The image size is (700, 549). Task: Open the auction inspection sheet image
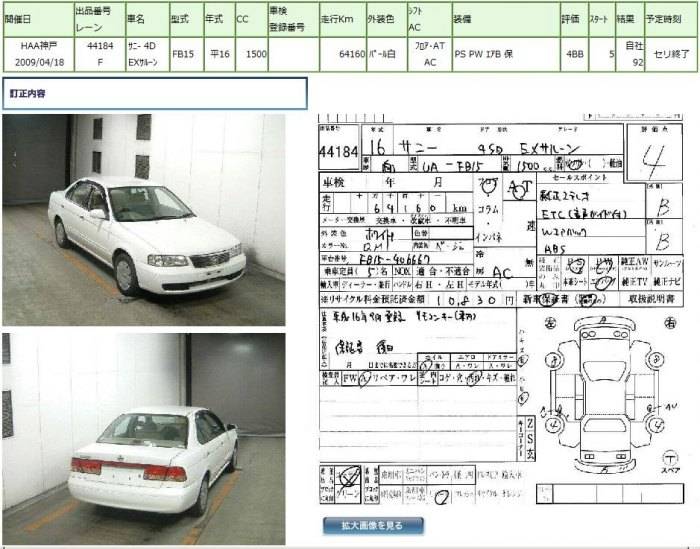(x=501, y=310)
